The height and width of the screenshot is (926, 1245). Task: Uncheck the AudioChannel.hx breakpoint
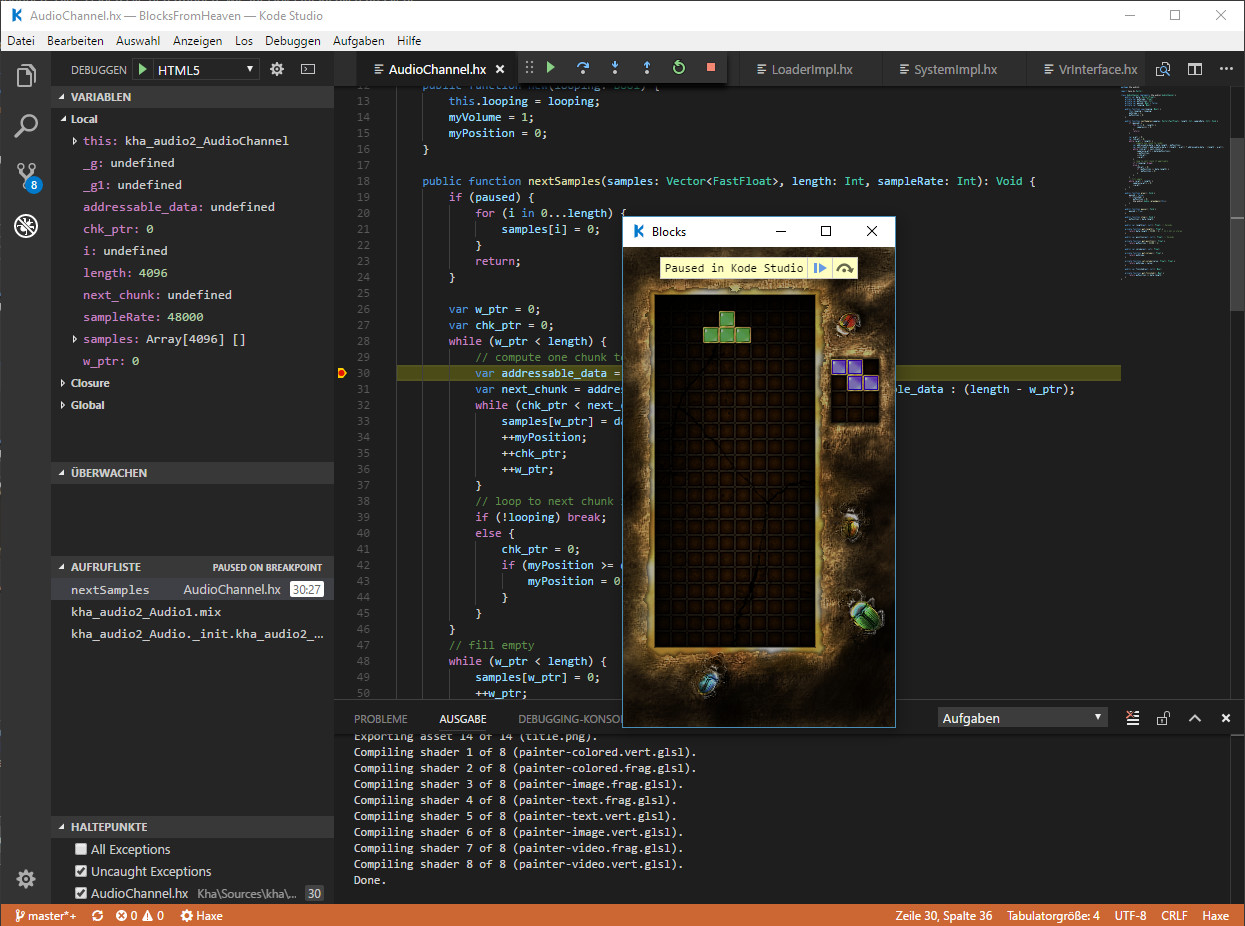tap(81, 893)
